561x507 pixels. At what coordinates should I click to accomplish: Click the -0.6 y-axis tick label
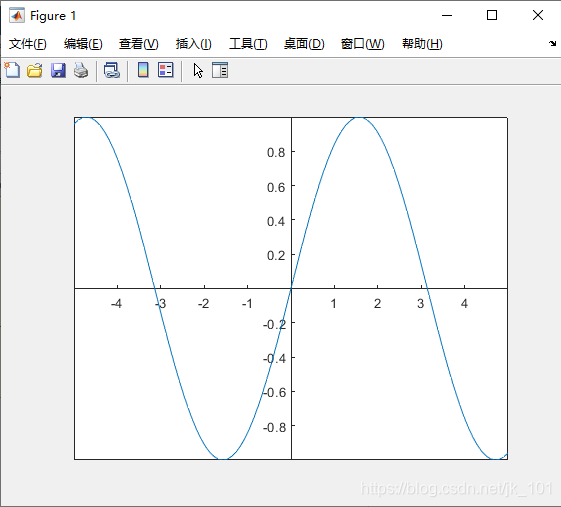click(x=274, y=393)
